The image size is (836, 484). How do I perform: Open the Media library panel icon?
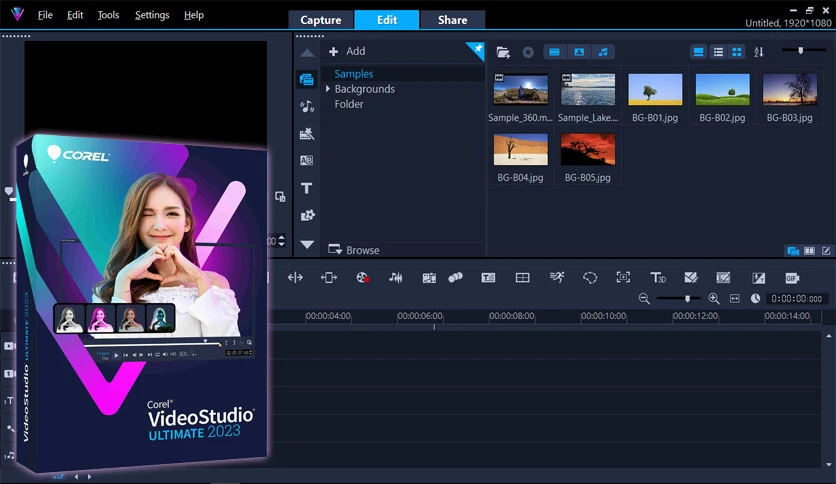(307, 79)
